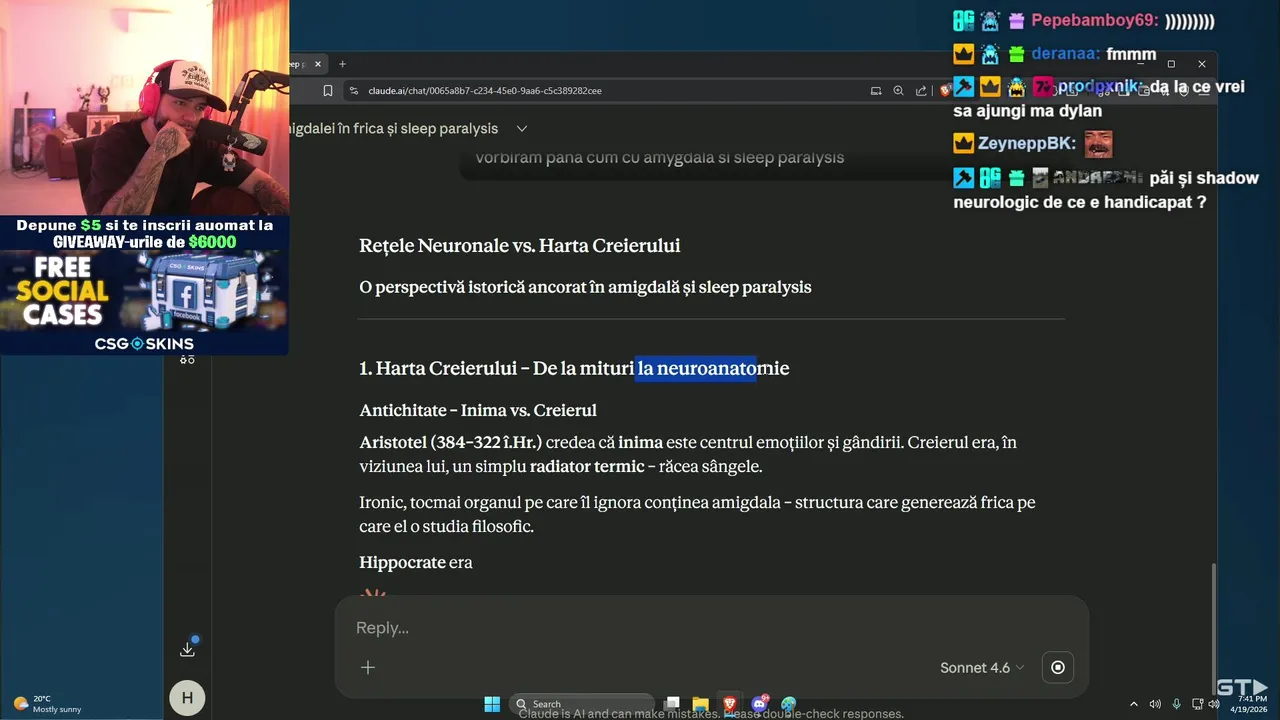
Task: Click the sidebar settings sliders icon
Action: click(x=187, y=358)
